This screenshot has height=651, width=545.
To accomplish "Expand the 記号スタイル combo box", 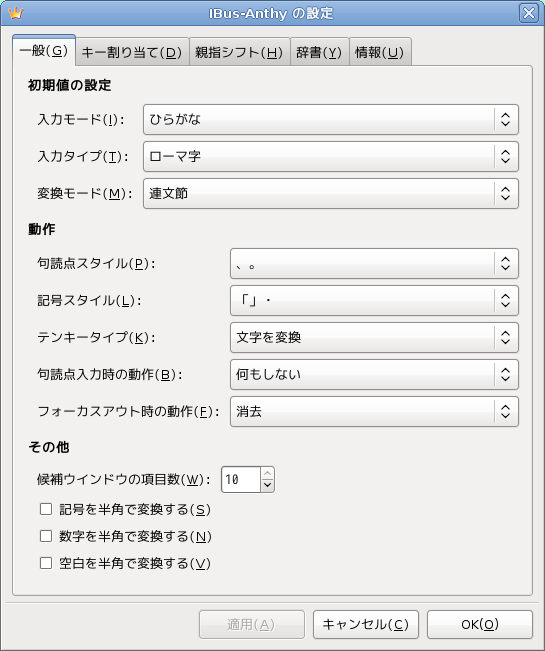I will click(x=374, y=301).
